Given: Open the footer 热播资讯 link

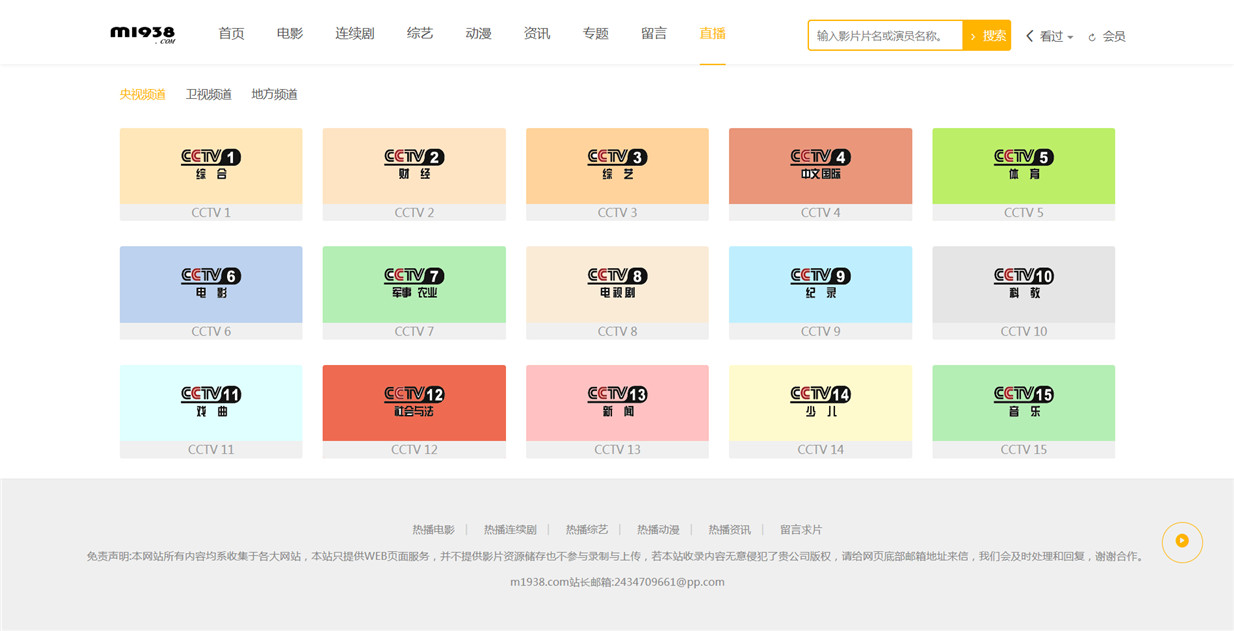Looking at the screenshot, I should click(730, 530).
